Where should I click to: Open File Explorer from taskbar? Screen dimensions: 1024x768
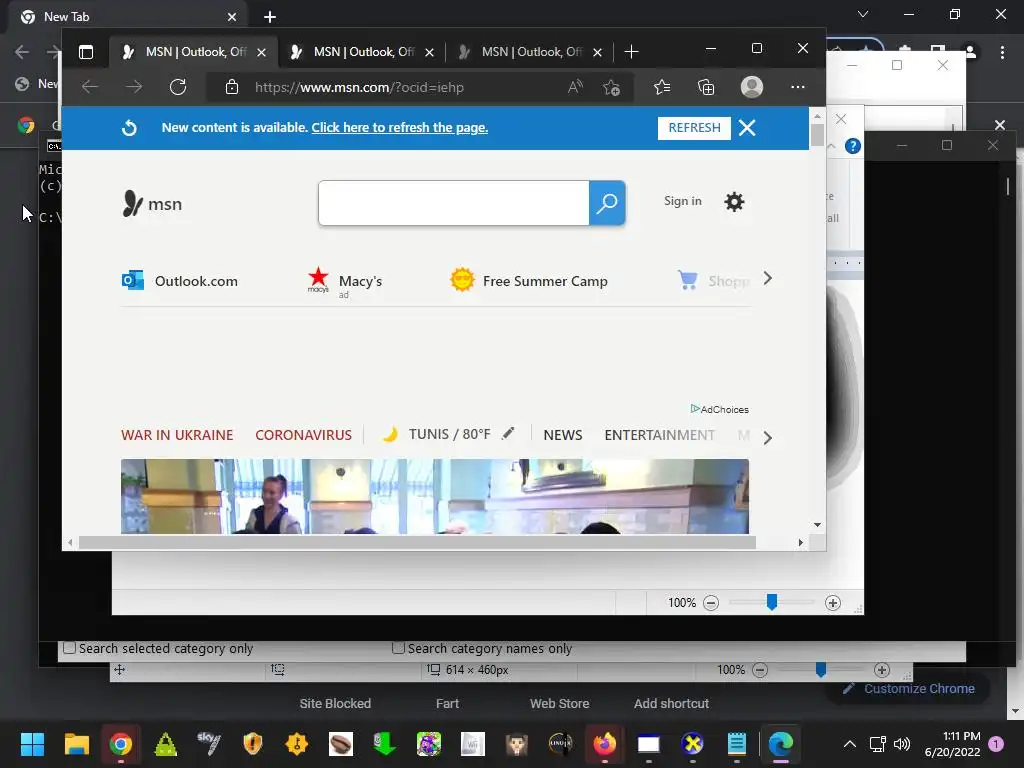point(76,744)
